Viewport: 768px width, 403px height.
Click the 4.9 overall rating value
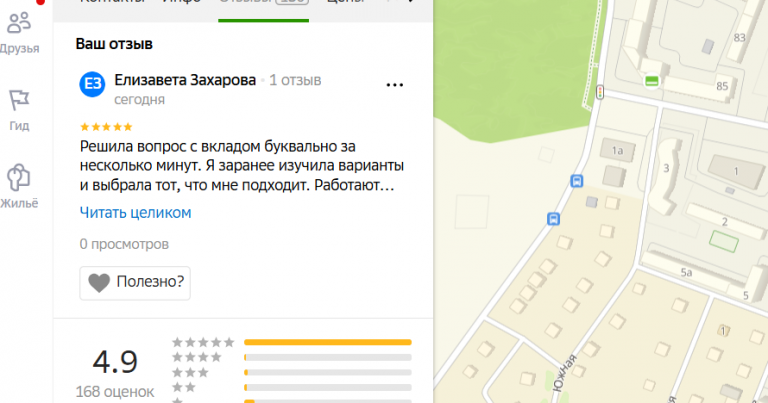click(115, 362)
